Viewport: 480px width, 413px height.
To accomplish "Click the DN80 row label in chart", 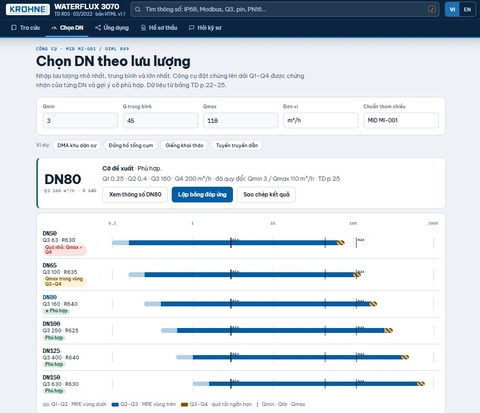I will coord(50,297).
